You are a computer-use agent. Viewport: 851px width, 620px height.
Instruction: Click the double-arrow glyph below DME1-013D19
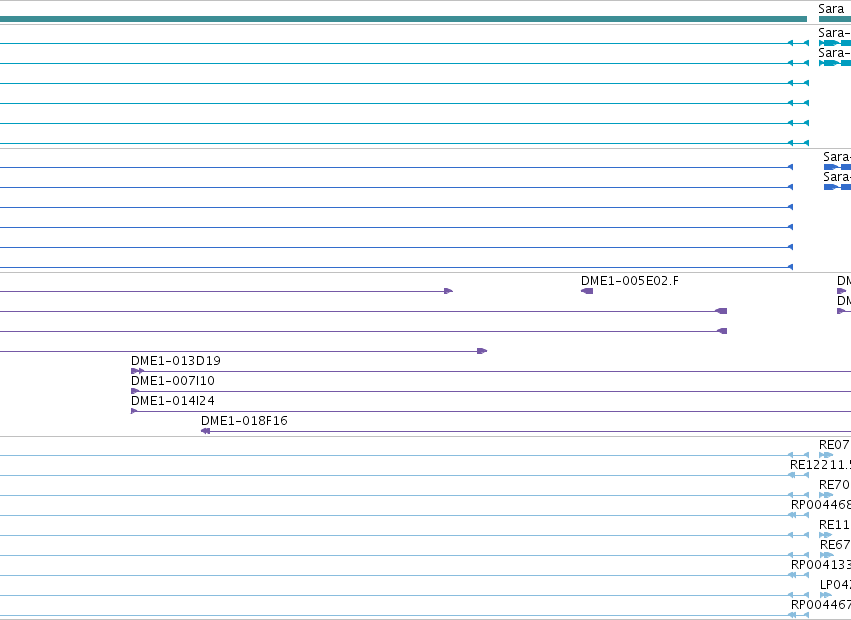[x=137, y=371]
